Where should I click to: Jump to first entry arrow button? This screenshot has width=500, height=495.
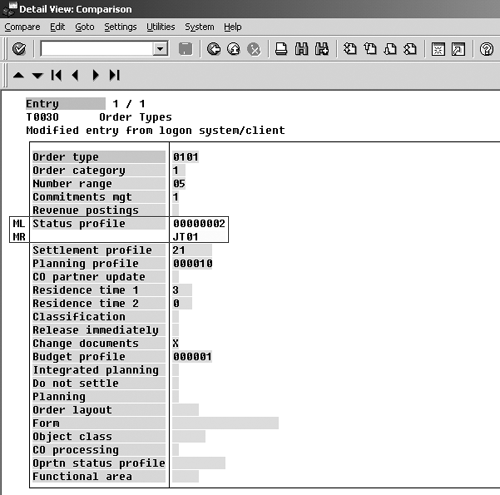point(56,75)
